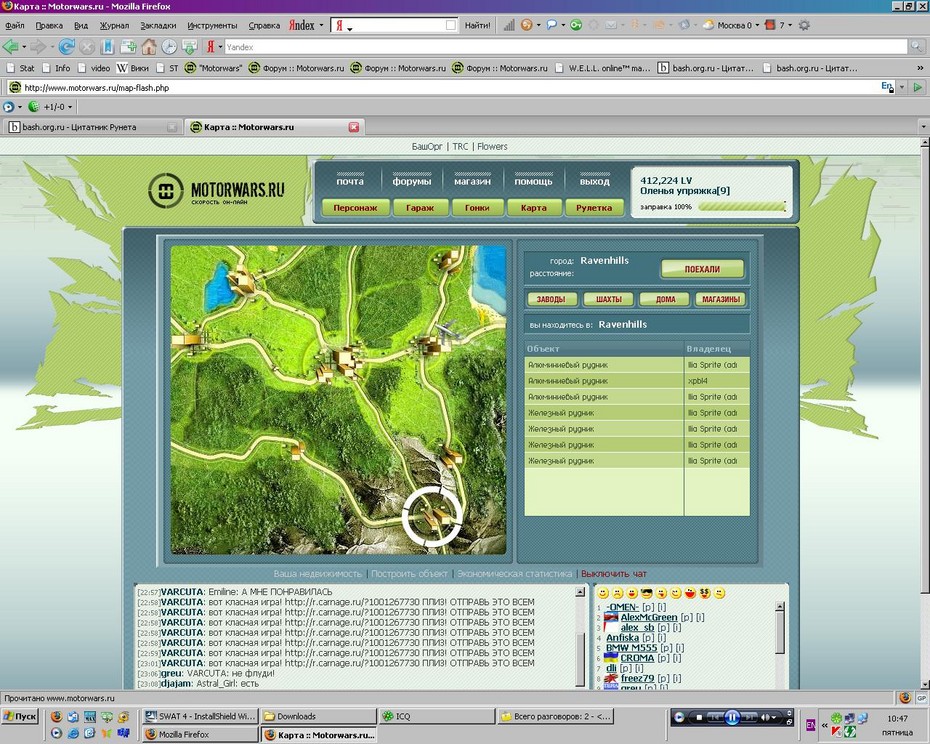Switch to bash.org.ru - Цитатник Рунета tab
The width and height of the screenshot is (930, 744).
pos(92,127)
